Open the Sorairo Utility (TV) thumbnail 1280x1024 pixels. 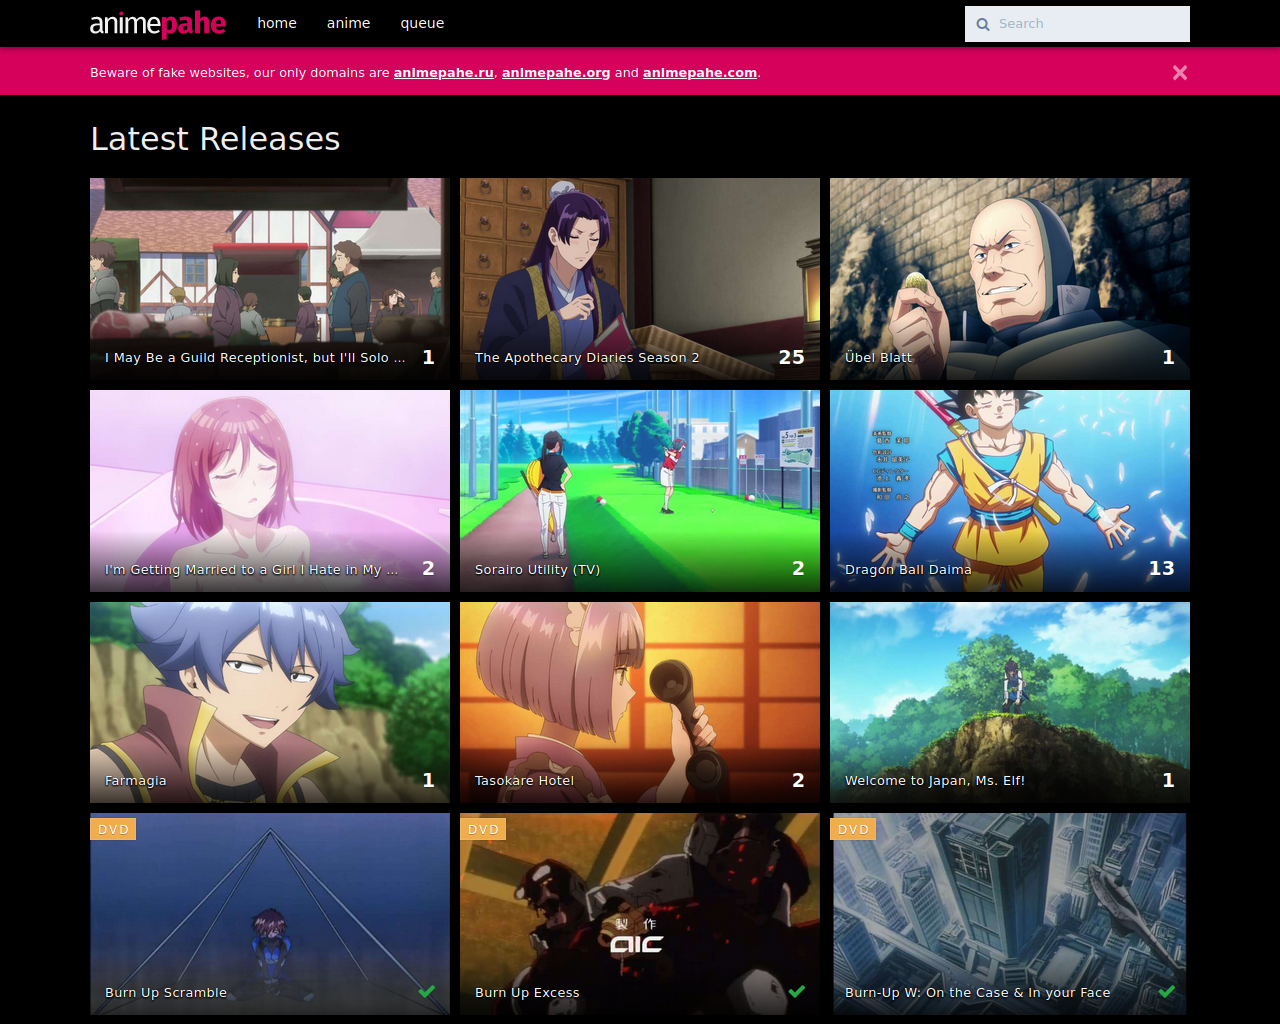(640, 491)
